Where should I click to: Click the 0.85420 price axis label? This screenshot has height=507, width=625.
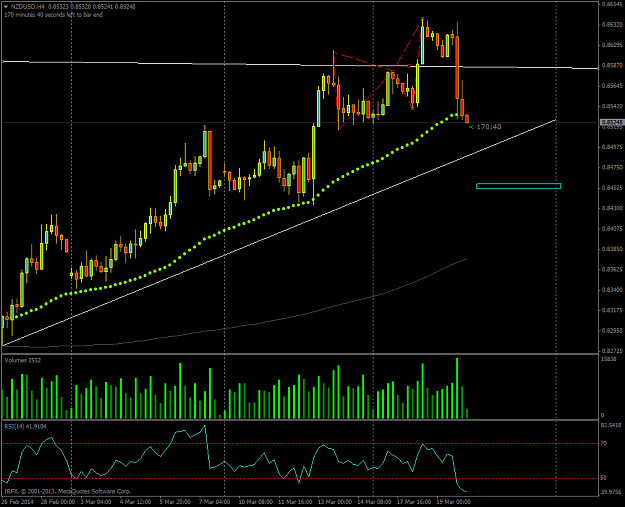(x=612, y=106)
